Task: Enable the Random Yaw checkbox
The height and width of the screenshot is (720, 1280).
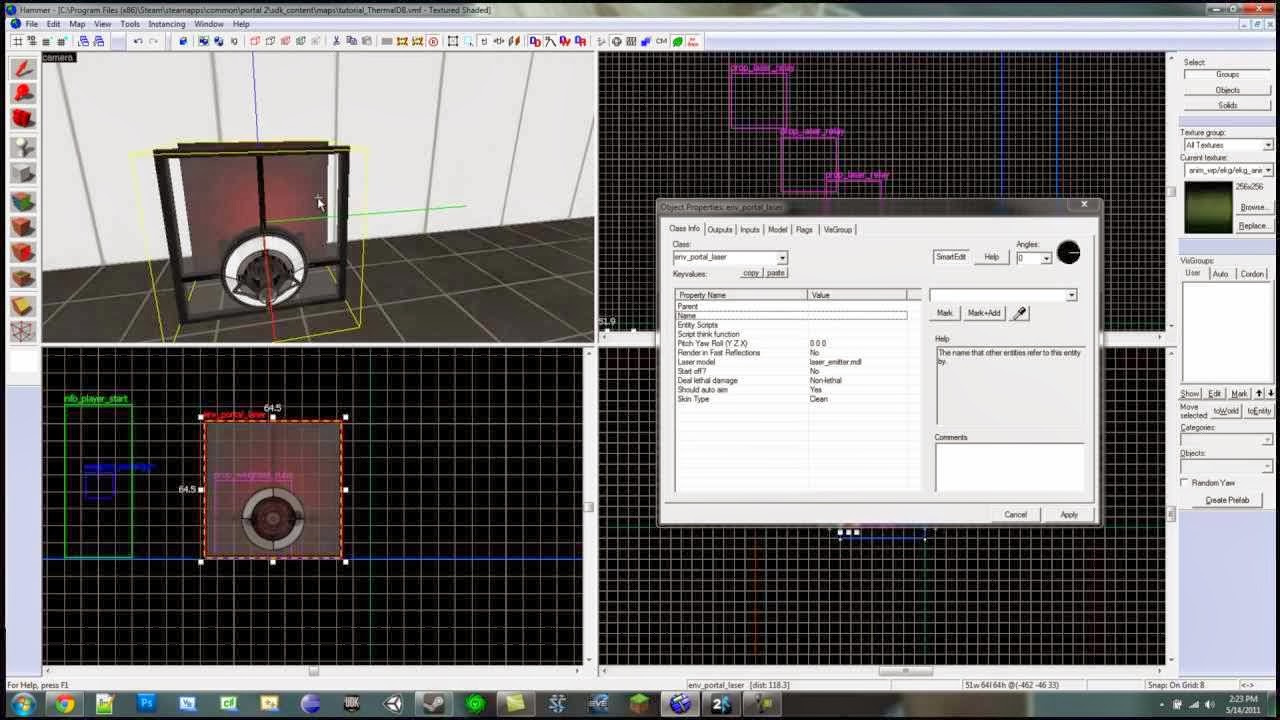Action: click(1185, 483)
